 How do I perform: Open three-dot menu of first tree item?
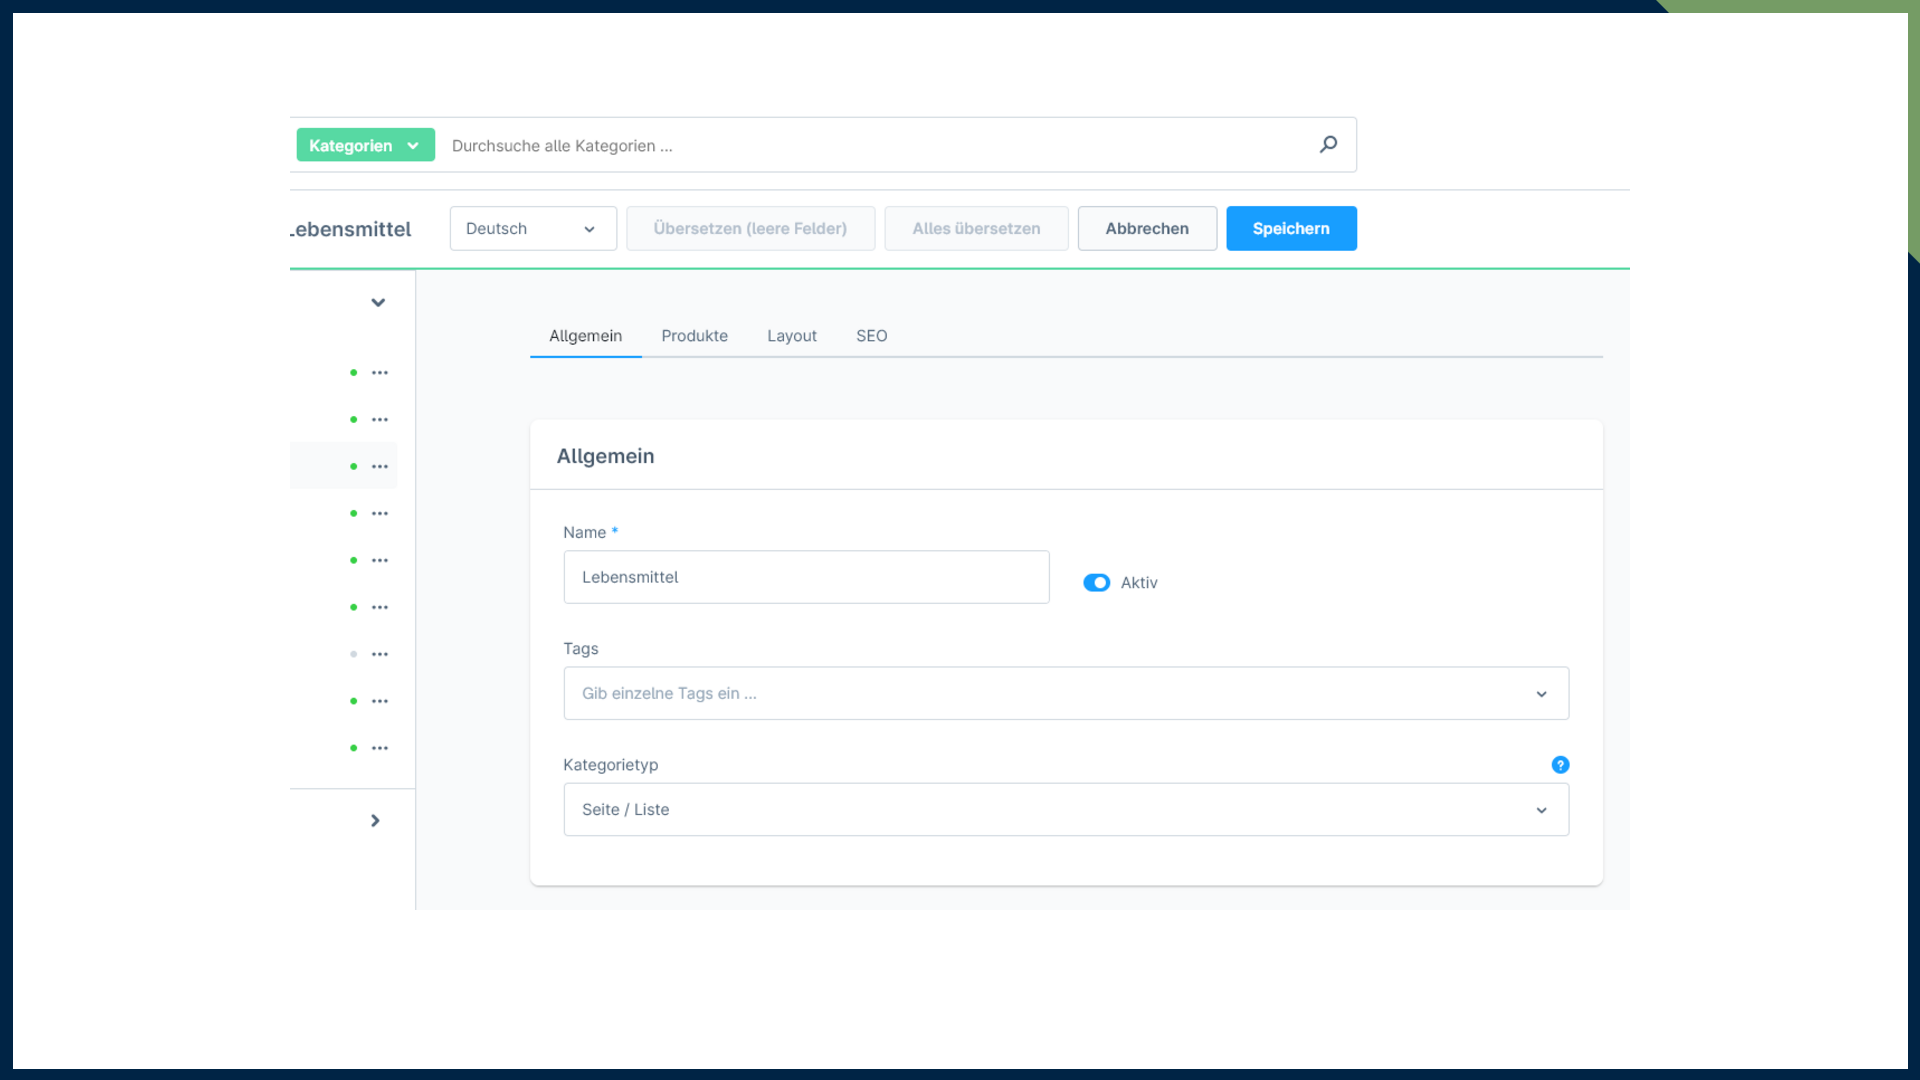380,373
